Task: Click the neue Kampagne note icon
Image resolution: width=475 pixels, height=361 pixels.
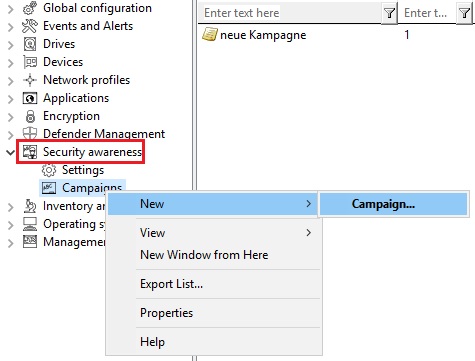Action: 210,35
